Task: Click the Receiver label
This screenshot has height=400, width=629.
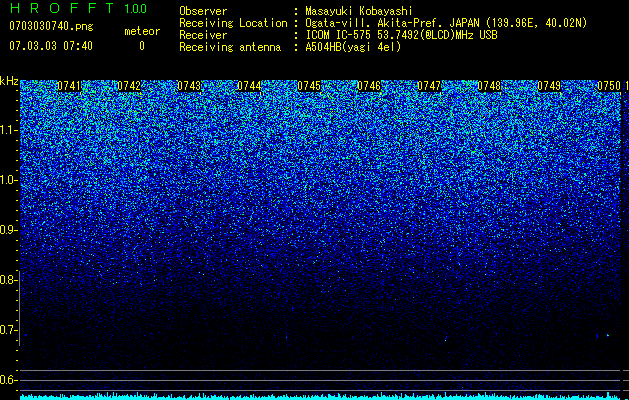Action: [x=203, y=35]
